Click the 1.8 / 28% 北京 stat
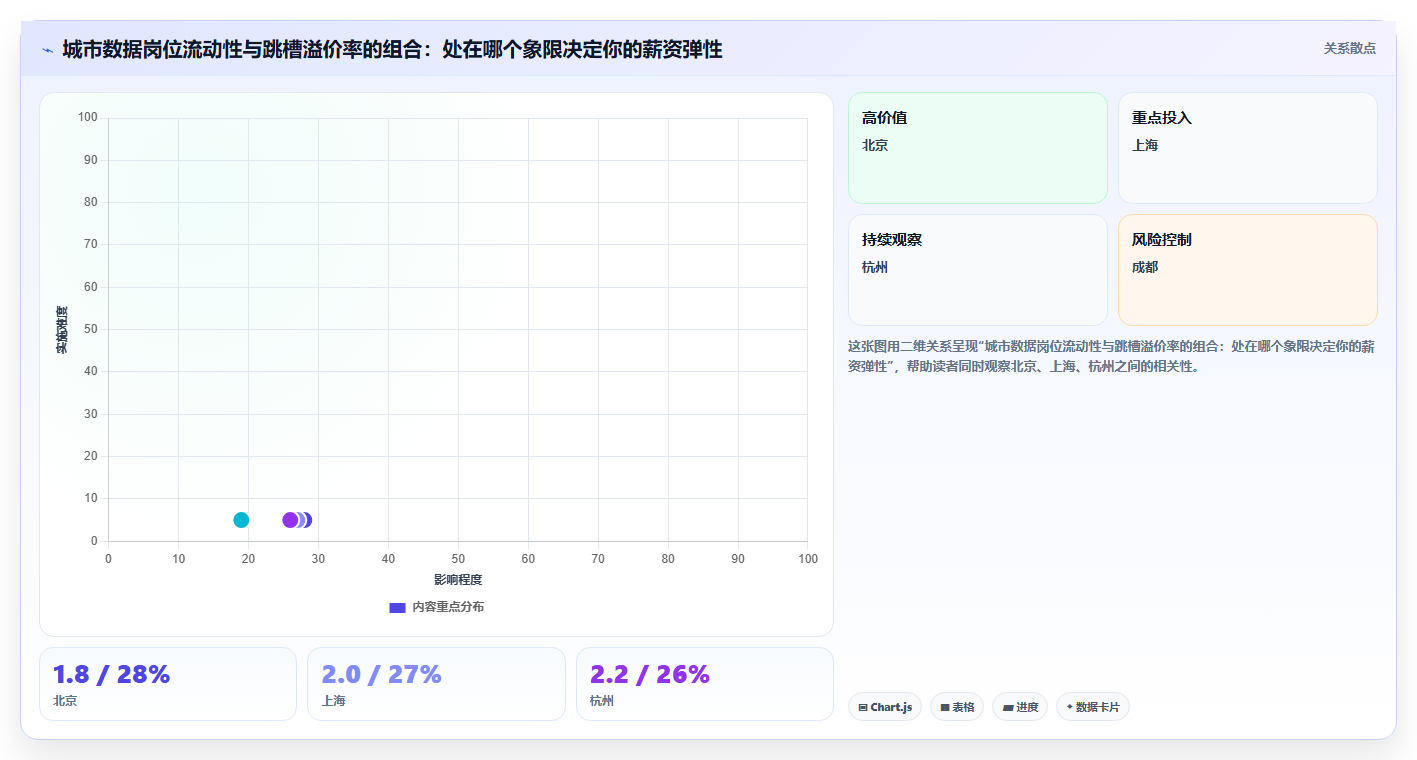This screenshot has height=760, width=1417. [168, 684]
